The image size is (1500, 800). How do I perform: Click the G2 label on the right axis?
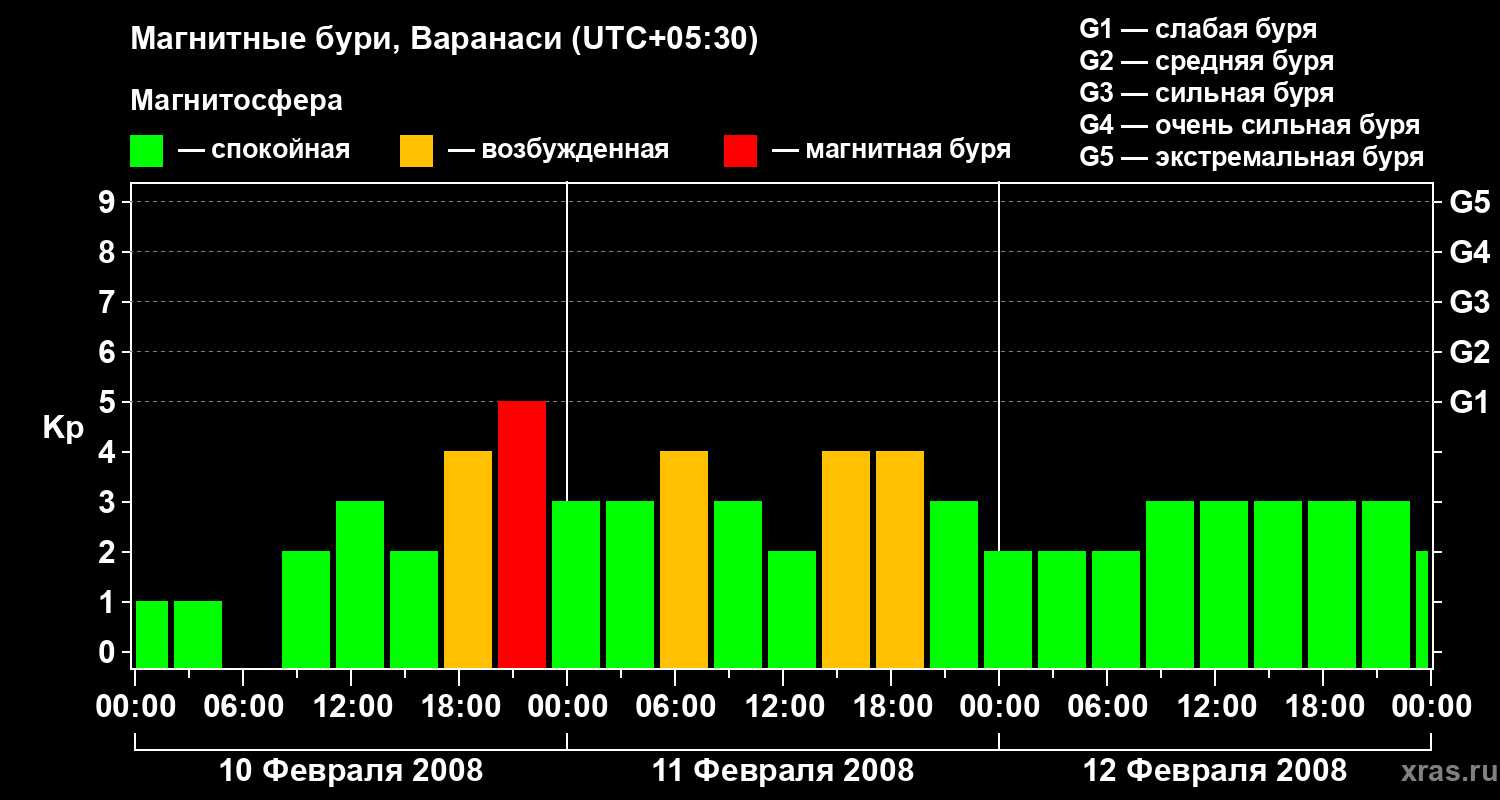[x=1470, y=352]
